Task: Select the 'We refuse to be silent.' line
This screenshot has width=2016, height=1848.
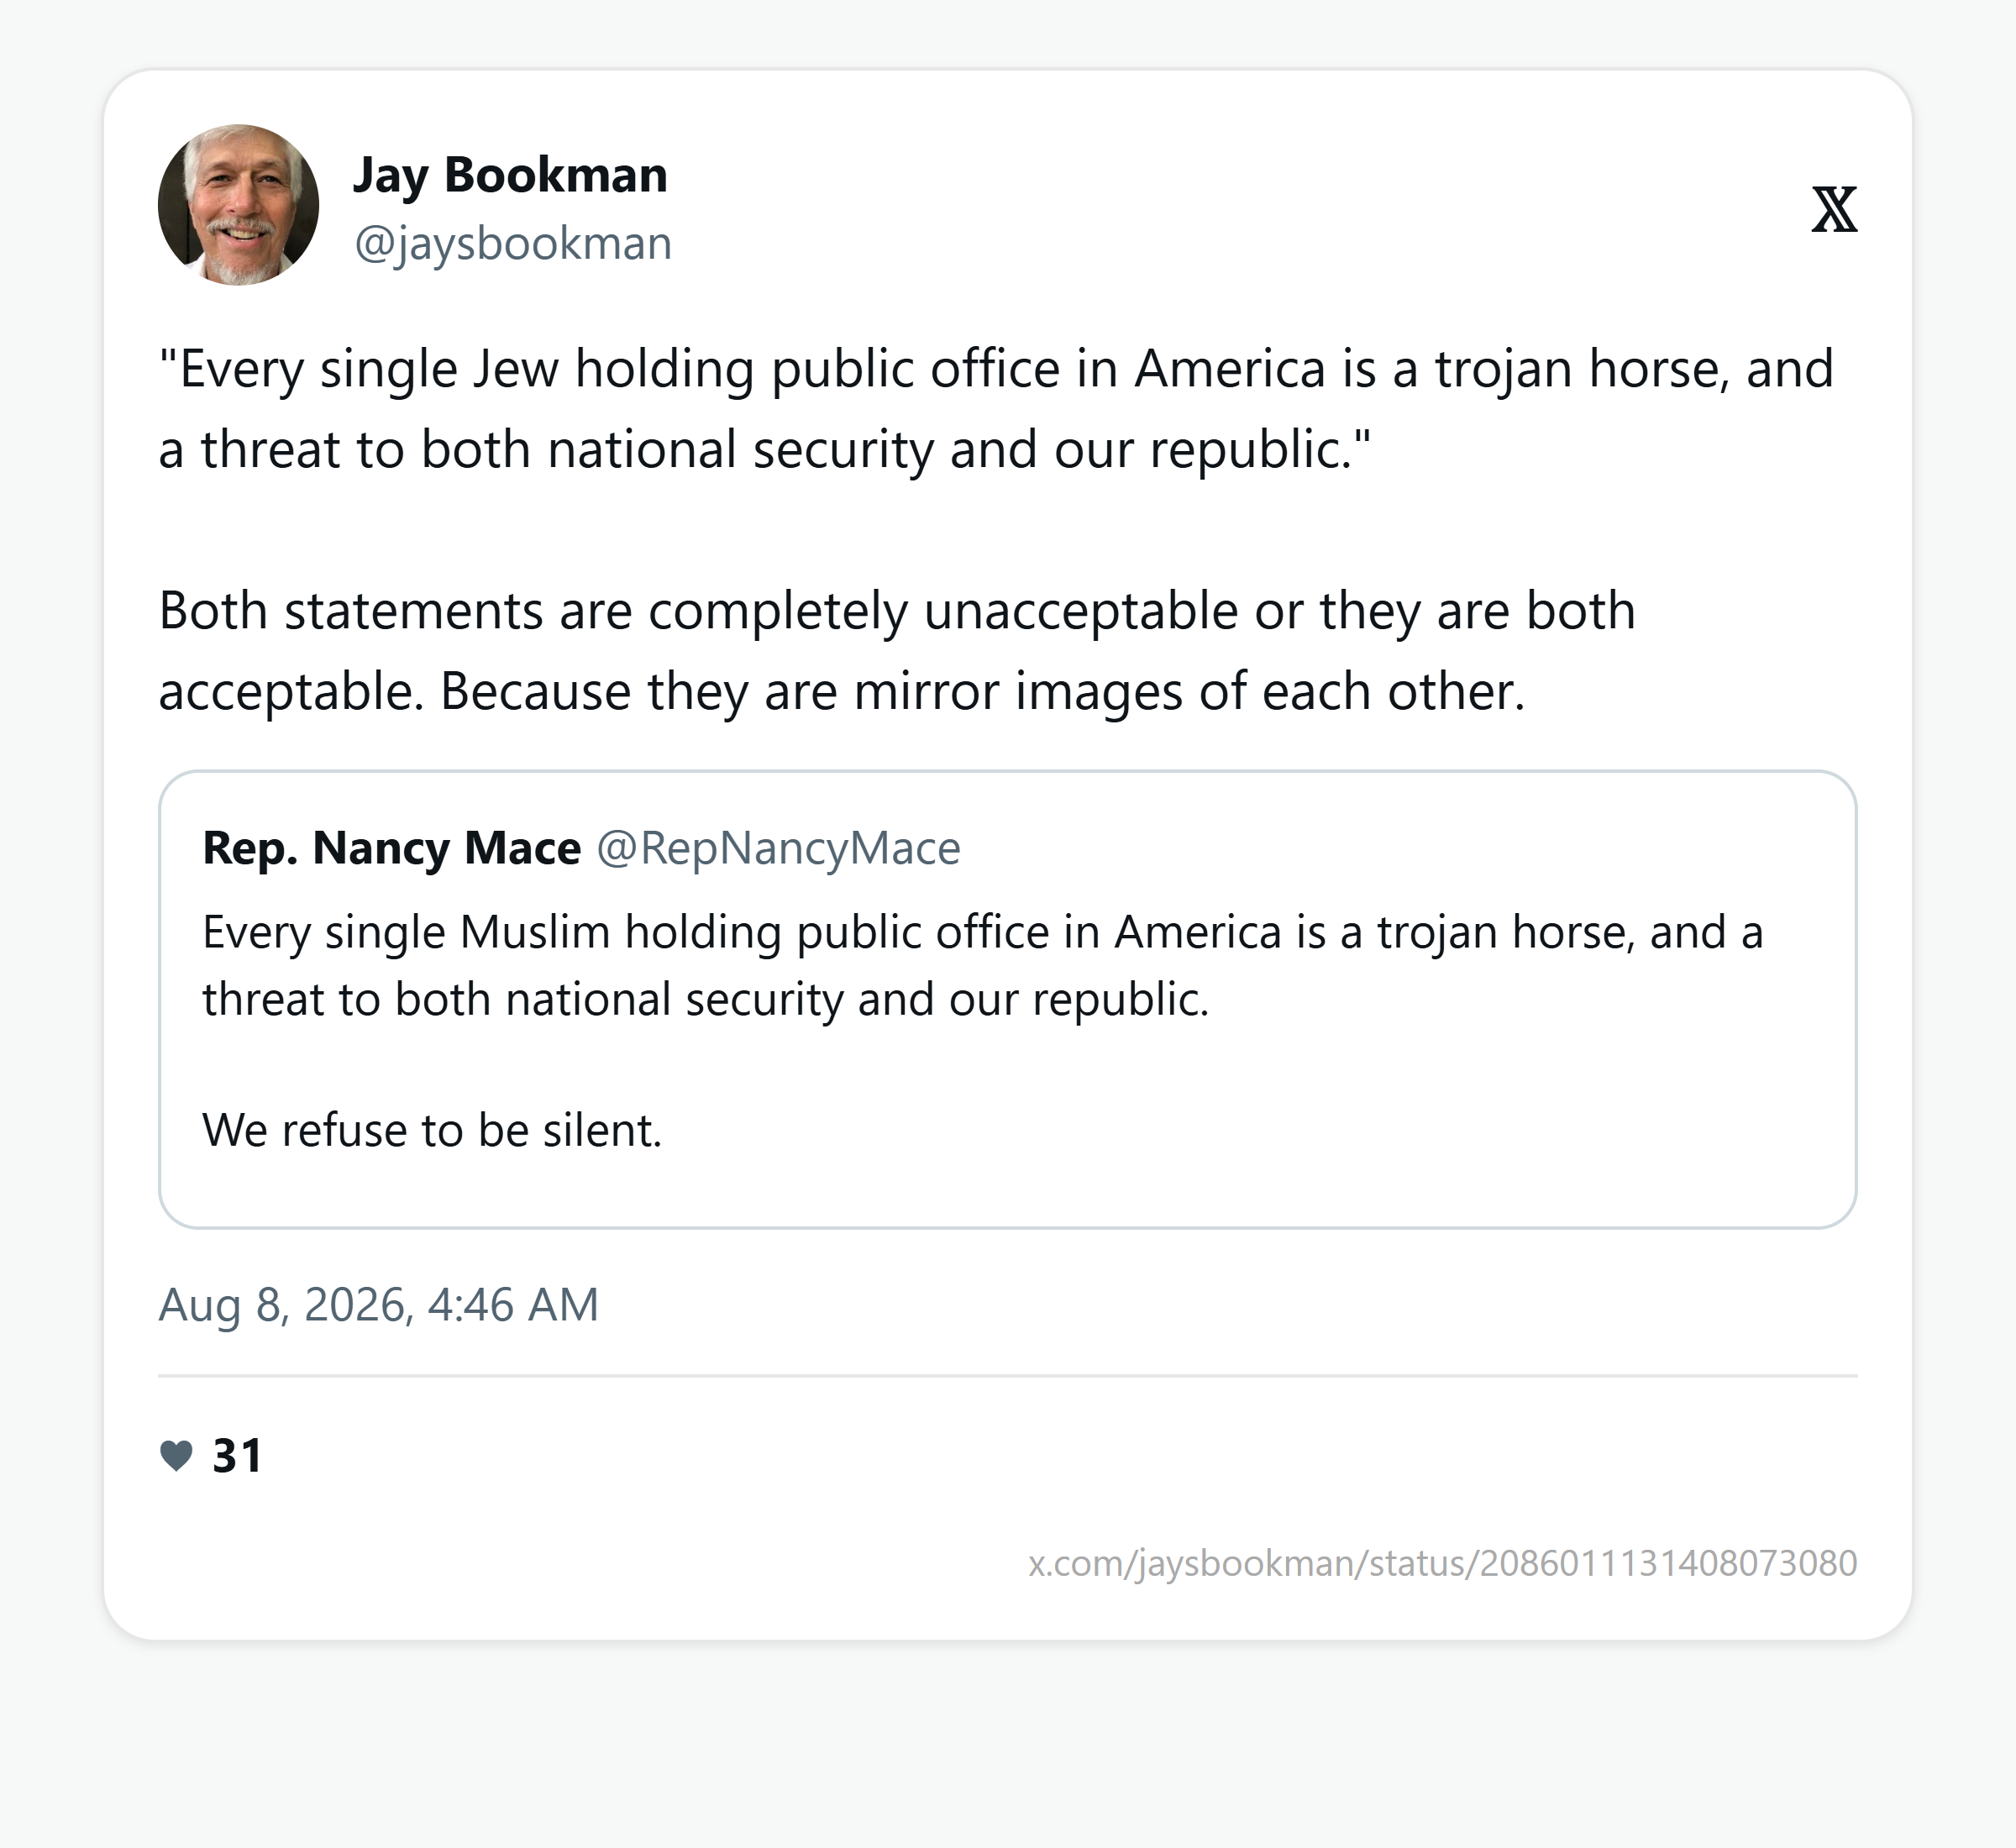Action: coord(432,1130)
